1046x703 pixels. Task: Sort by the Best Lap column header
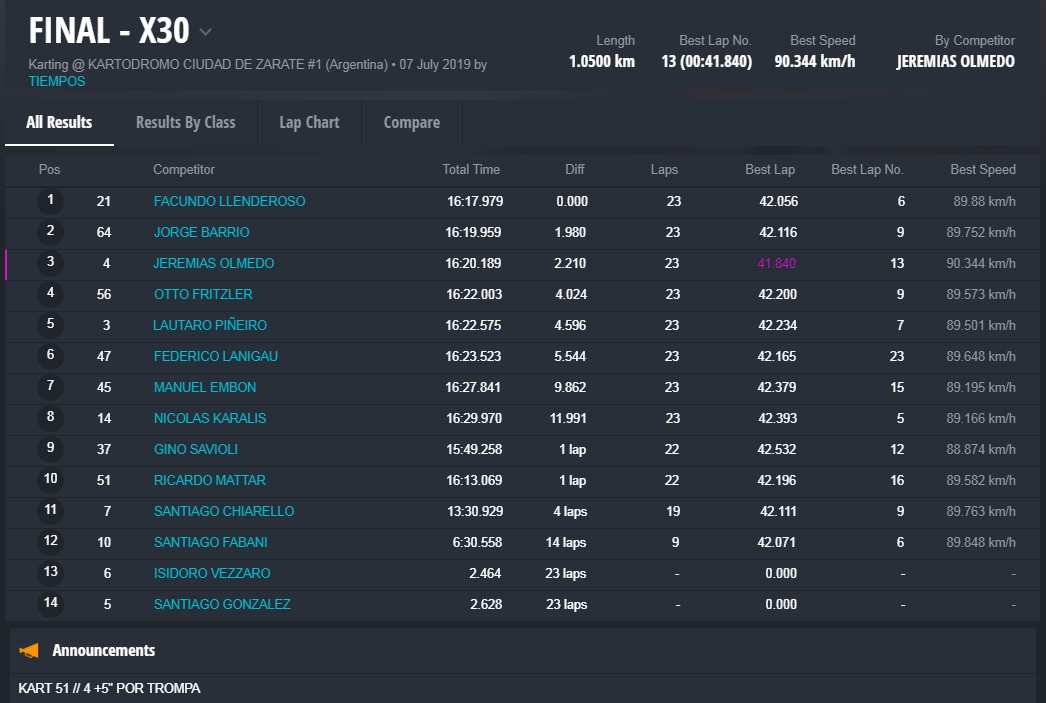pos(770,170)
